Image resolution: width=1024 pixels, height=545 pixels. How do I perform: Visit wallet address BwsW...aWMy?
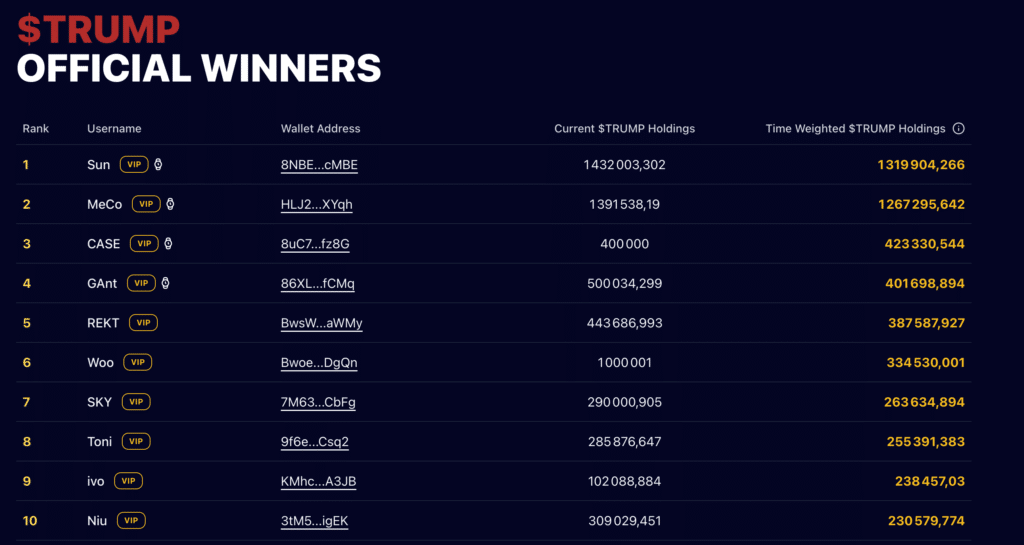pyautogui.click(x=321, y=323)
